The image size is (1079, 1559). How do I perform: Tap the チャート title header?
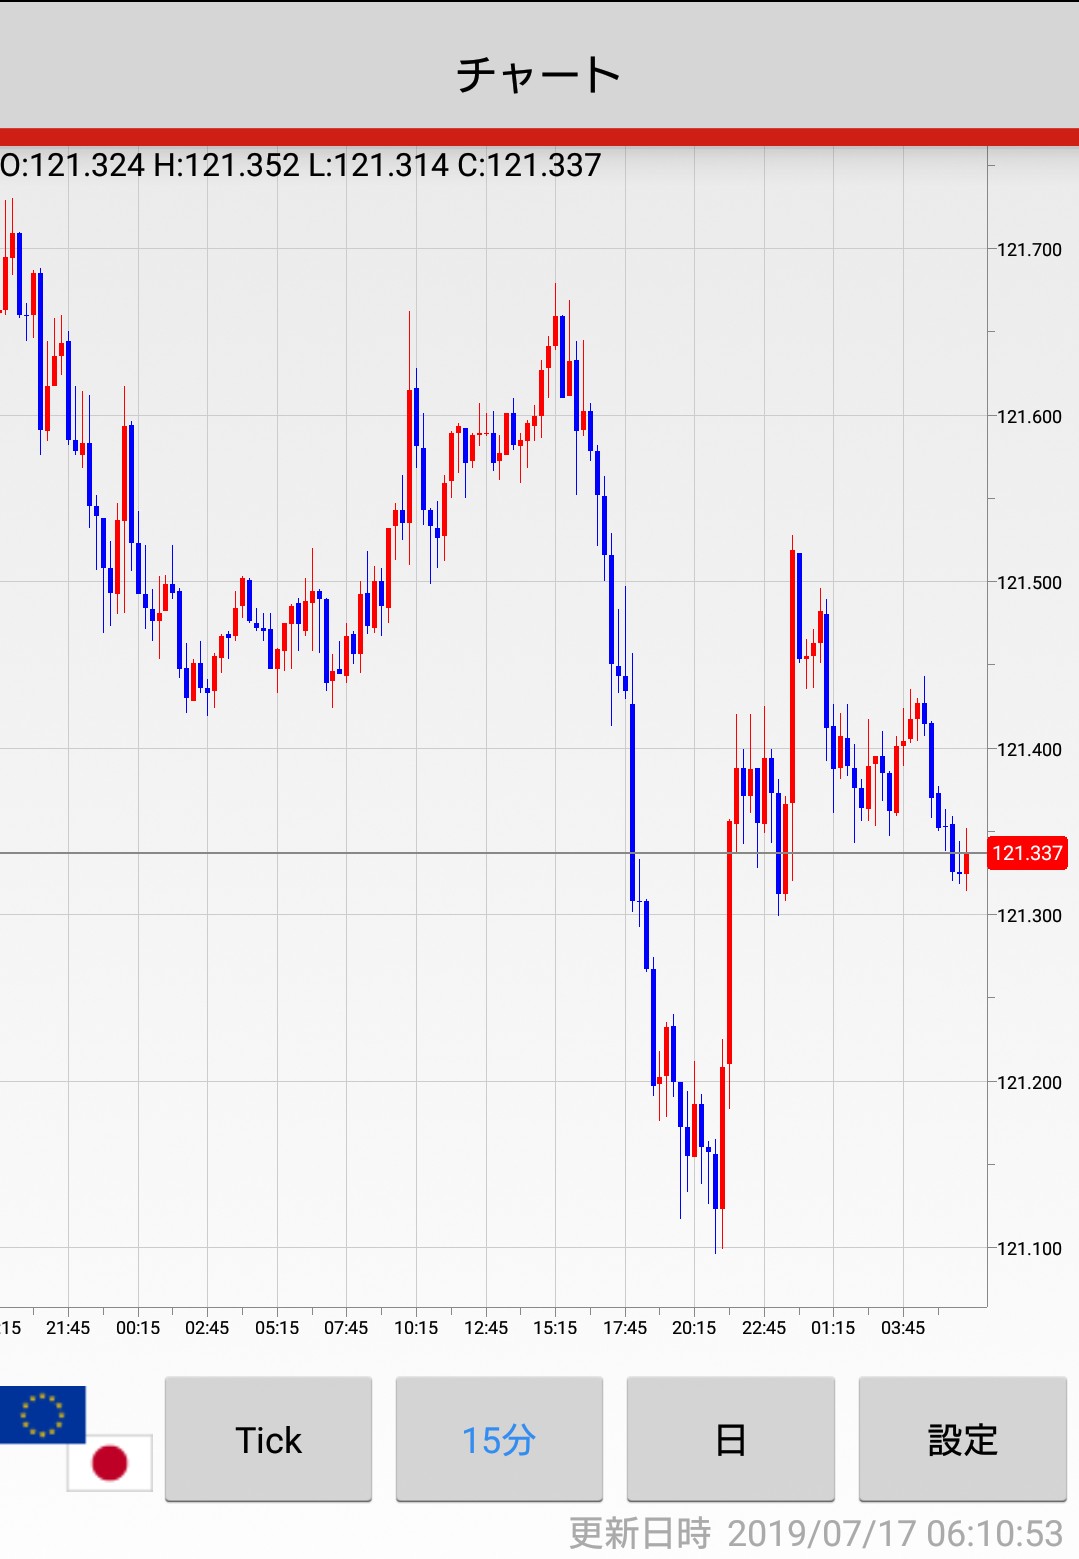coord(539,75)
